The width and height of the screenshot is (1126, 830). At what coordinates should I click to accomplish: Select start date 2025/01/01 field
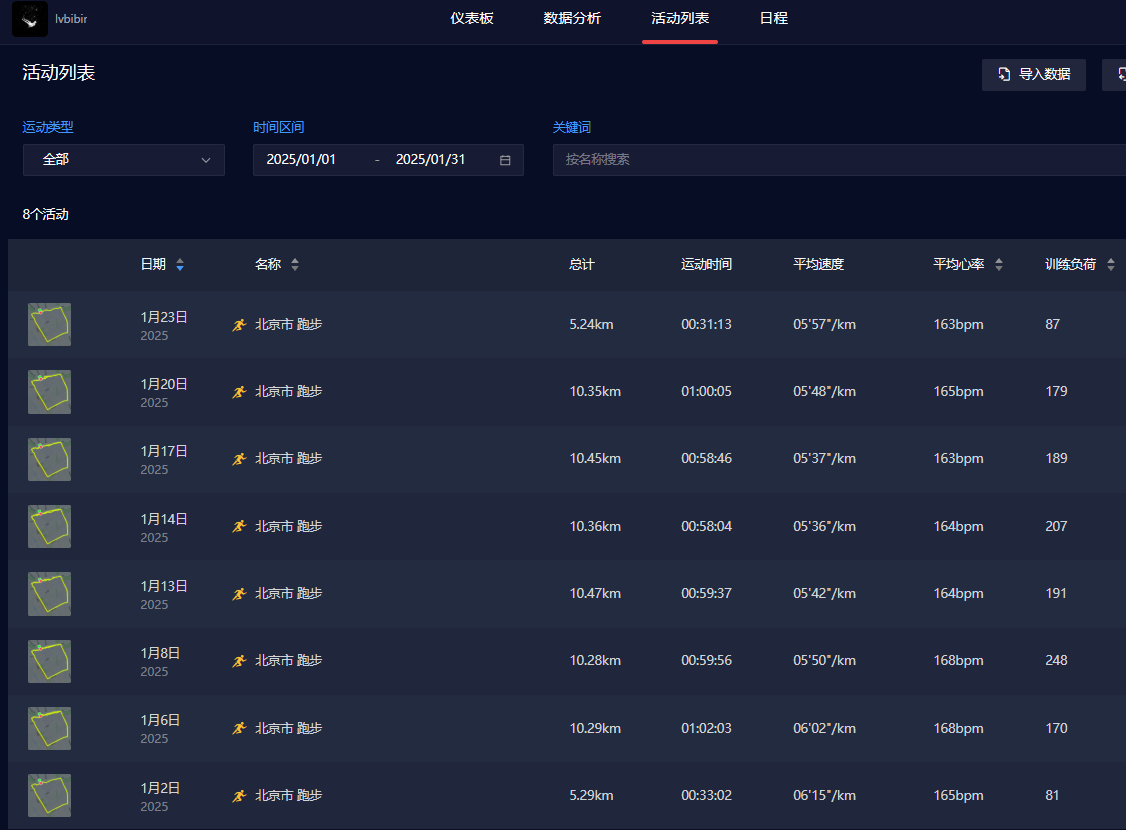pos(301,160)
